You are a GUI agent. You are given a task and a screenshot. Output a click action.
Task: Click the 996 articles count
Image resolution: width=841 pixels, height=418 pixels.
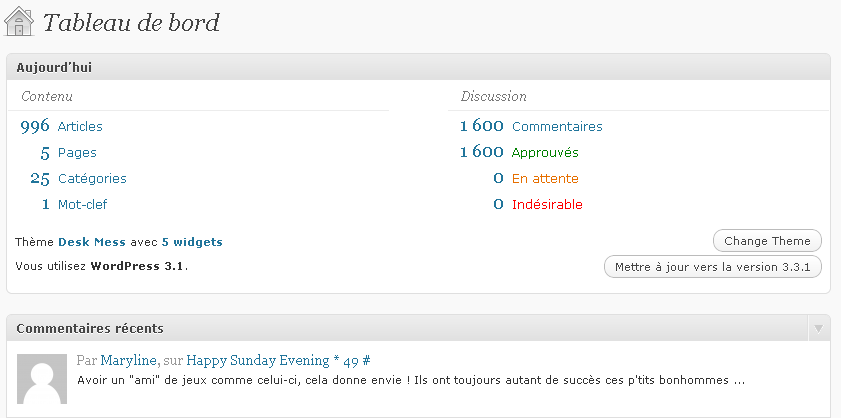(x=35, y=127)
